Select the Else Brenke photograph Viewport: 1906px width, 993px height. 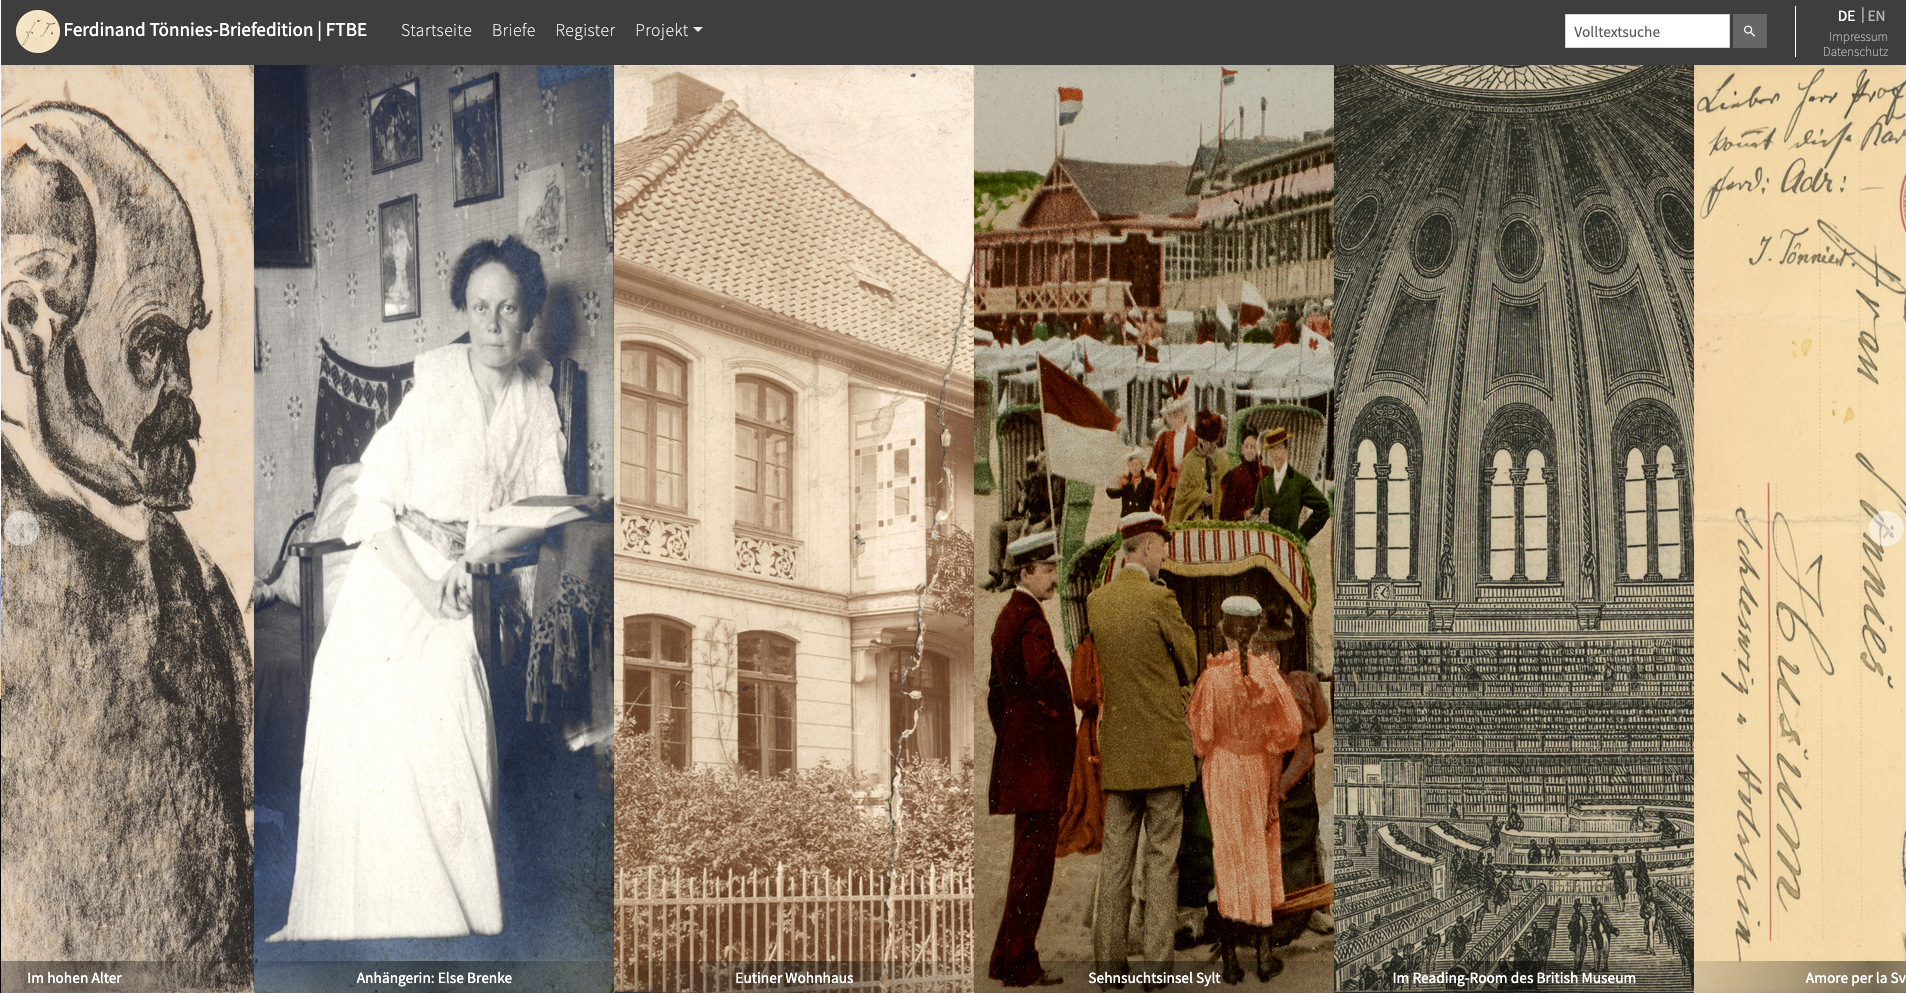click(x=433, y=500)
